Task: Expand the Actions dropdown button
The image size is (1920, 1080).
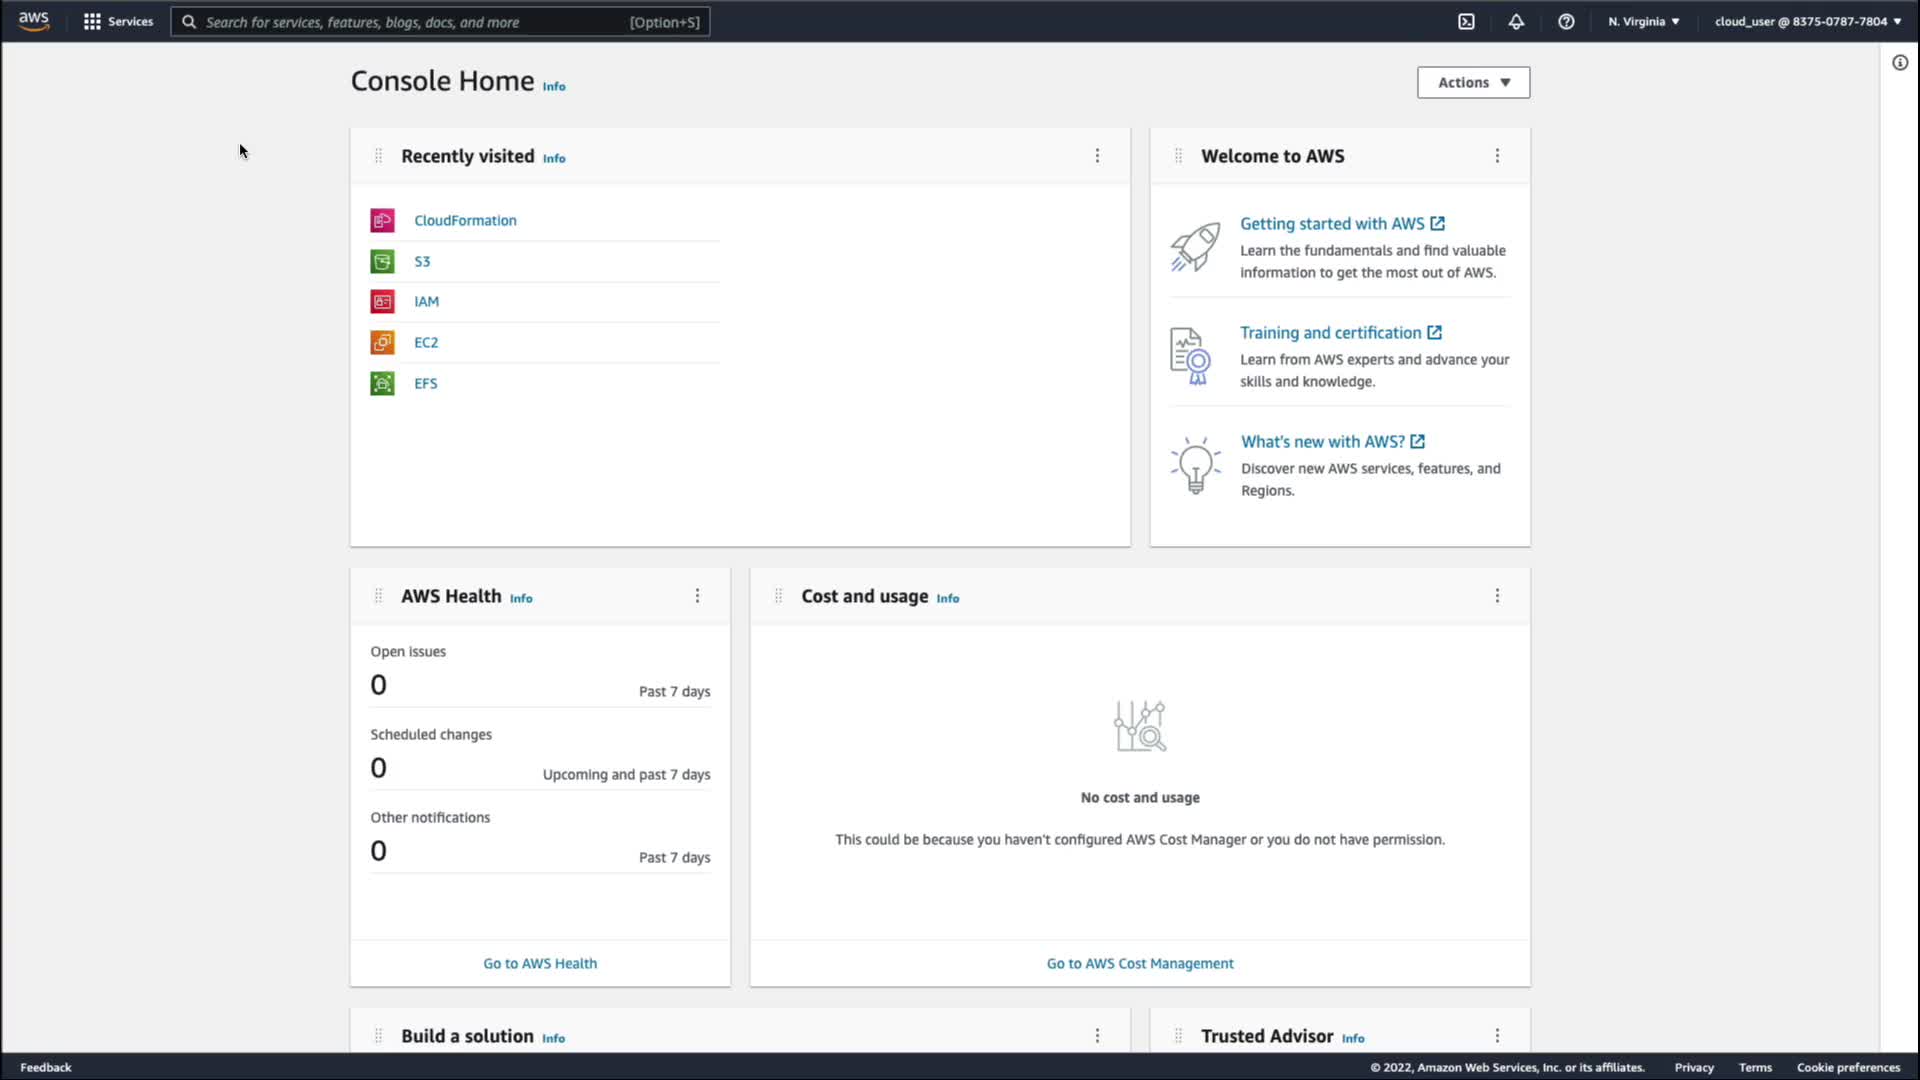Action: (1473, 82)
